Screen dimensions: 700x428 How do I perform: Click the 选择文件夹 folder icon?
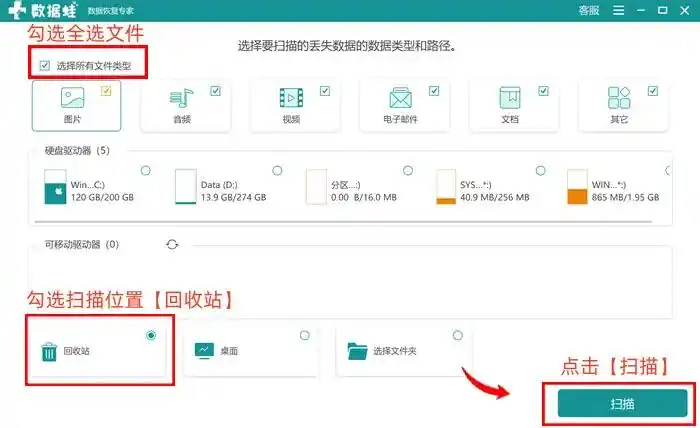(x=358, y=351)
